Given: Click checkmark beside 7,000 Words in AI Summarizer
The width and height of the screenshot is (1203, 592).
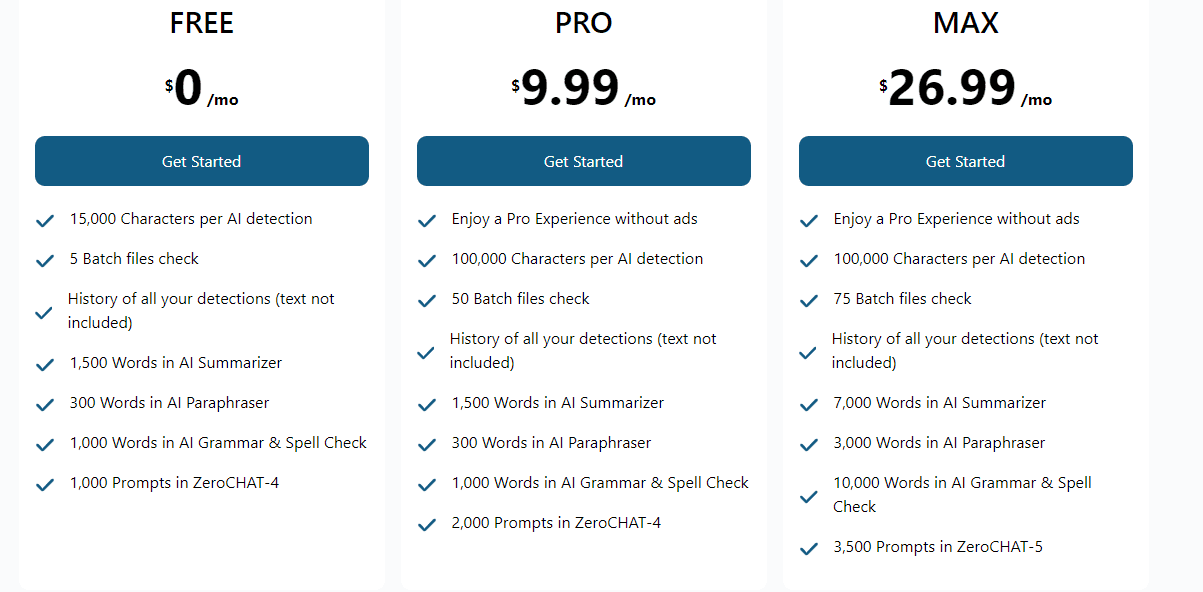Looking at the screenshot, I should (x=809, y=405).
